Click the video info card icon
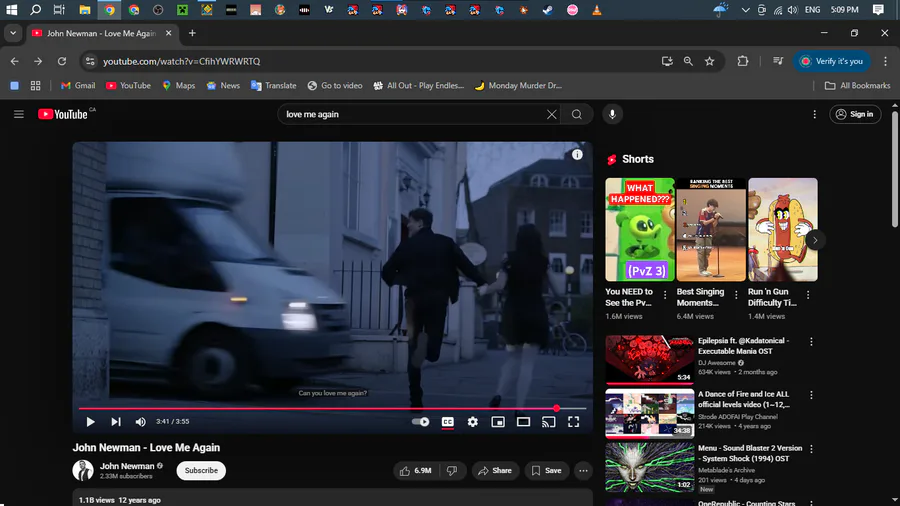 point(577,154)
